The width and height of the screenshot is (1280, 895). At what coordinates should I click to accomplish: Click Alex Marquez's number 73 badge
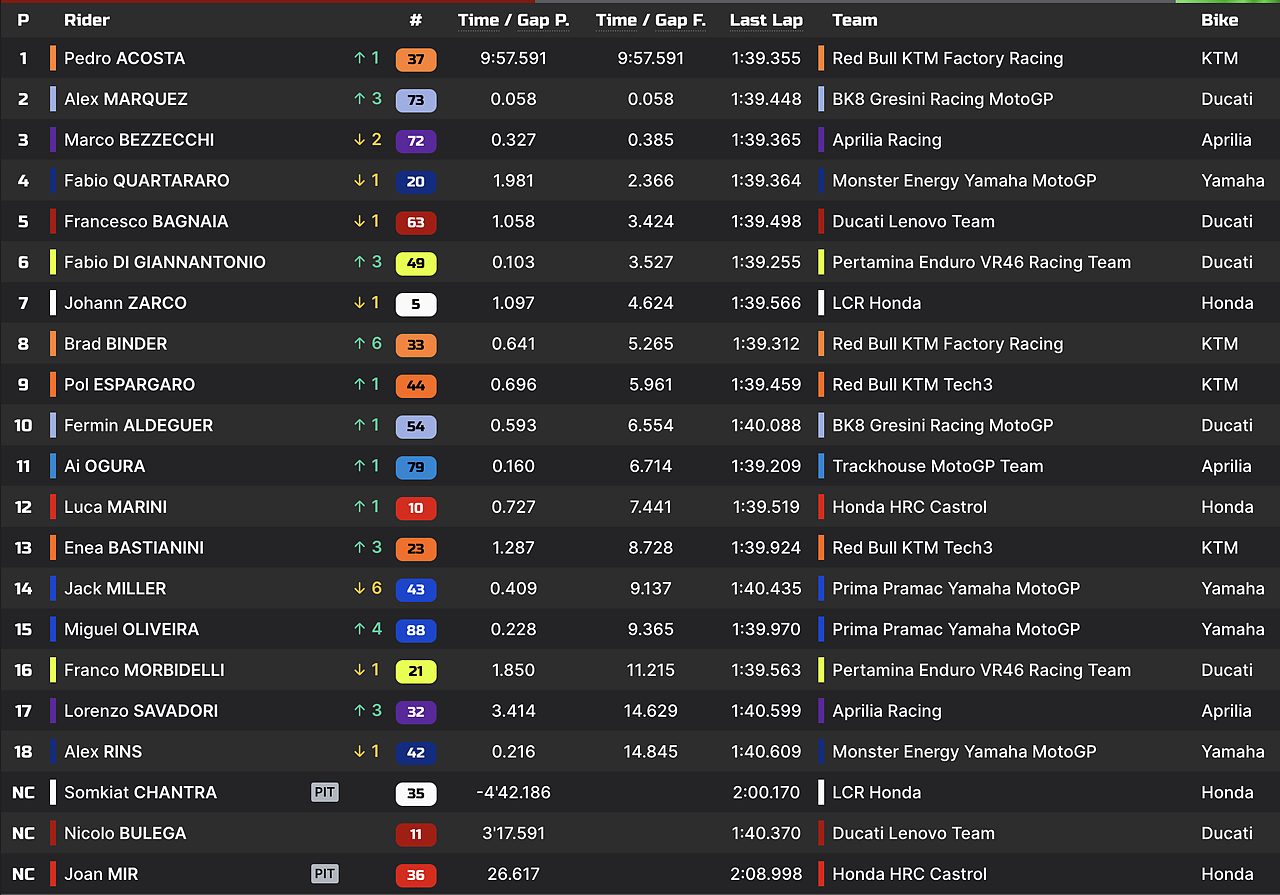tap(416, 100)
